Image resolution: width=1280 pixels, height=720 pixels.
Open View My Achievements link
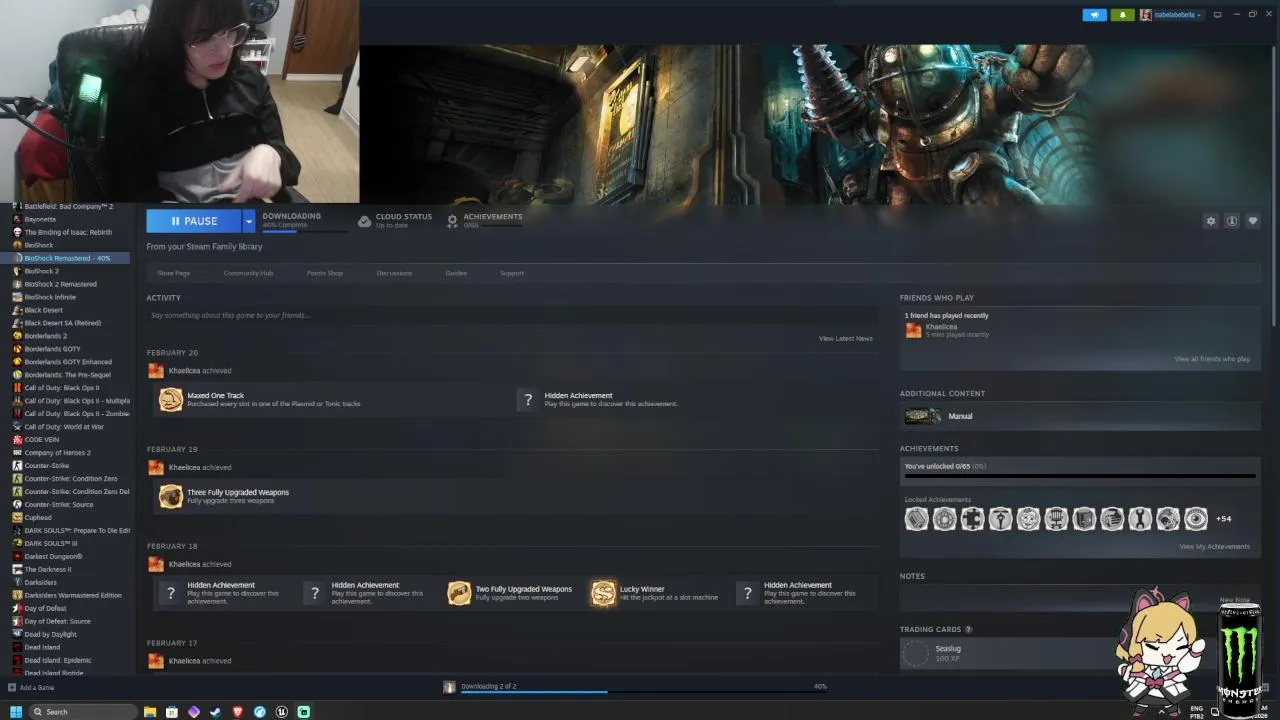pyautogui.click(x=1214, y=547)
